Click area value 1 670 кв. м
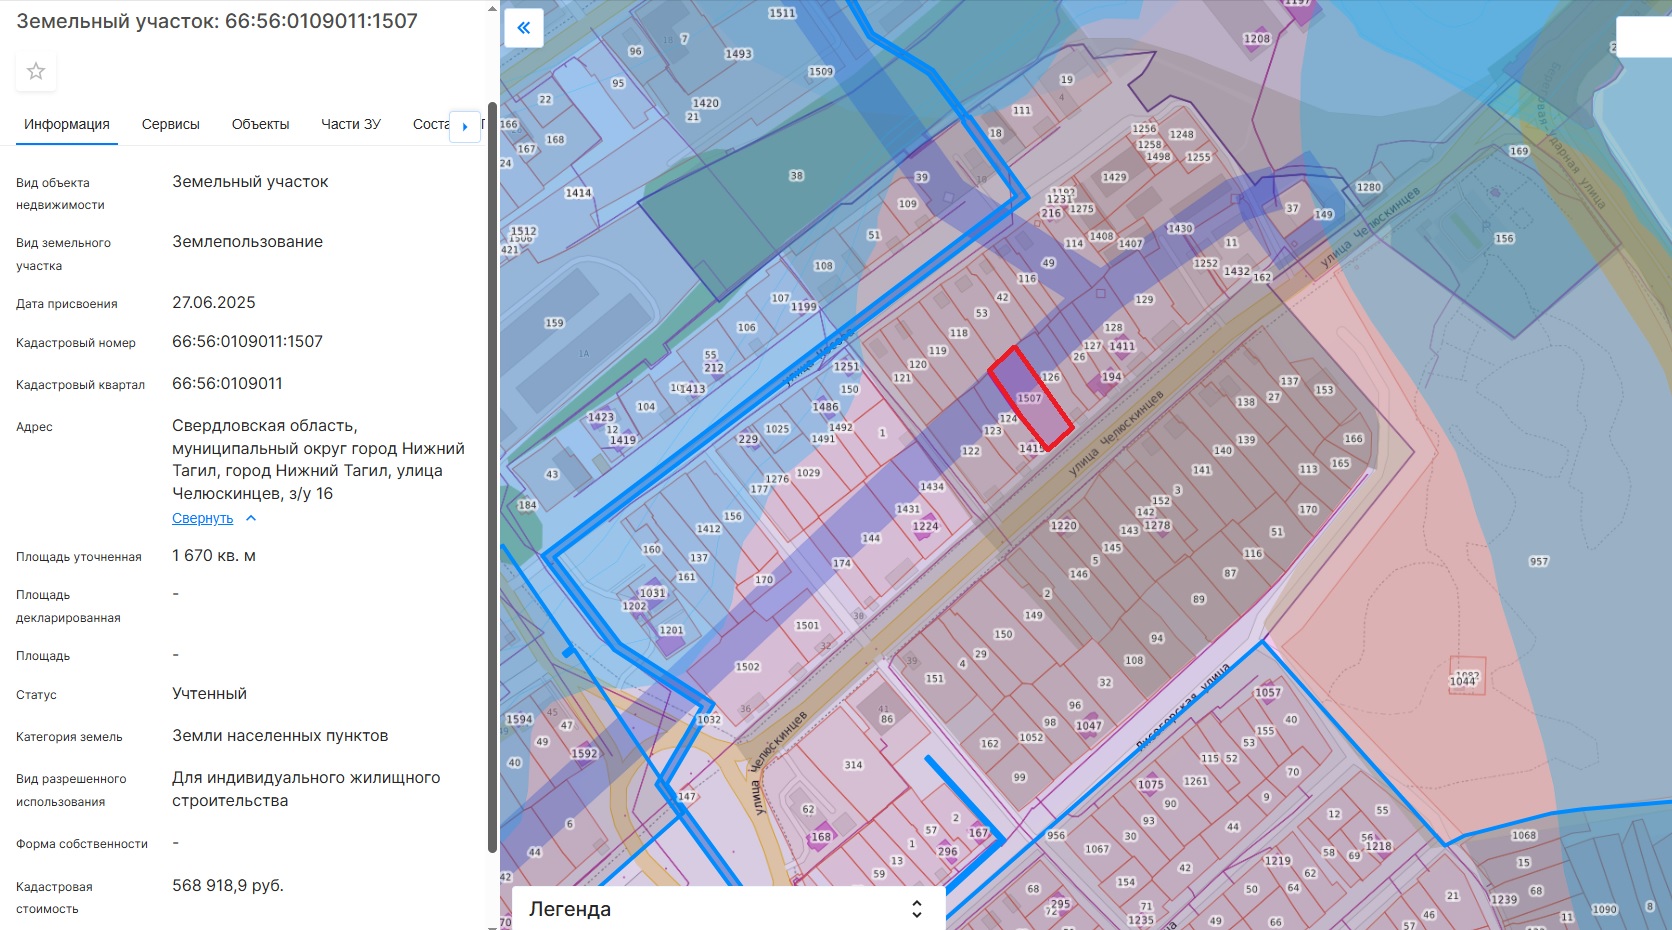 (x=214, y=556)
